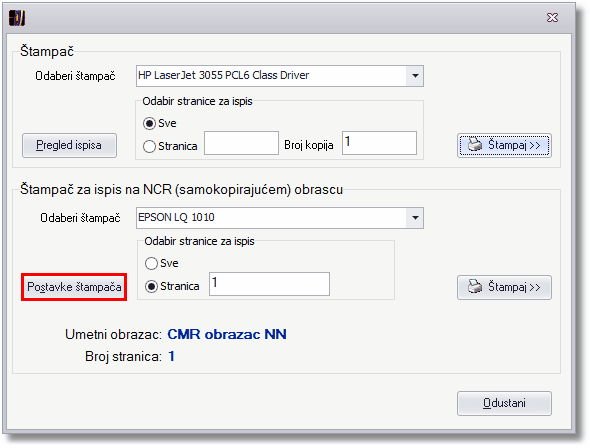Click the top Štampaj >> button text
The image size is (590, 448).
pos(514,145)
